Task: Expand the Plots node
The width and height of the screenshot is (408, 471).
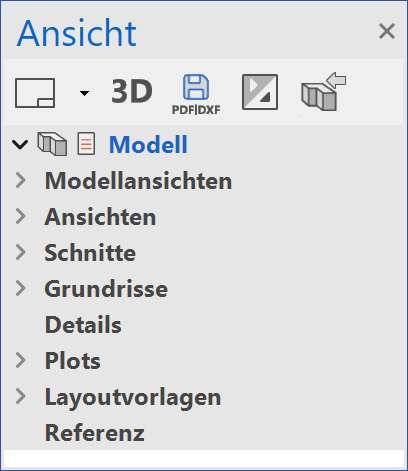Action: click(x=21, y=360)
